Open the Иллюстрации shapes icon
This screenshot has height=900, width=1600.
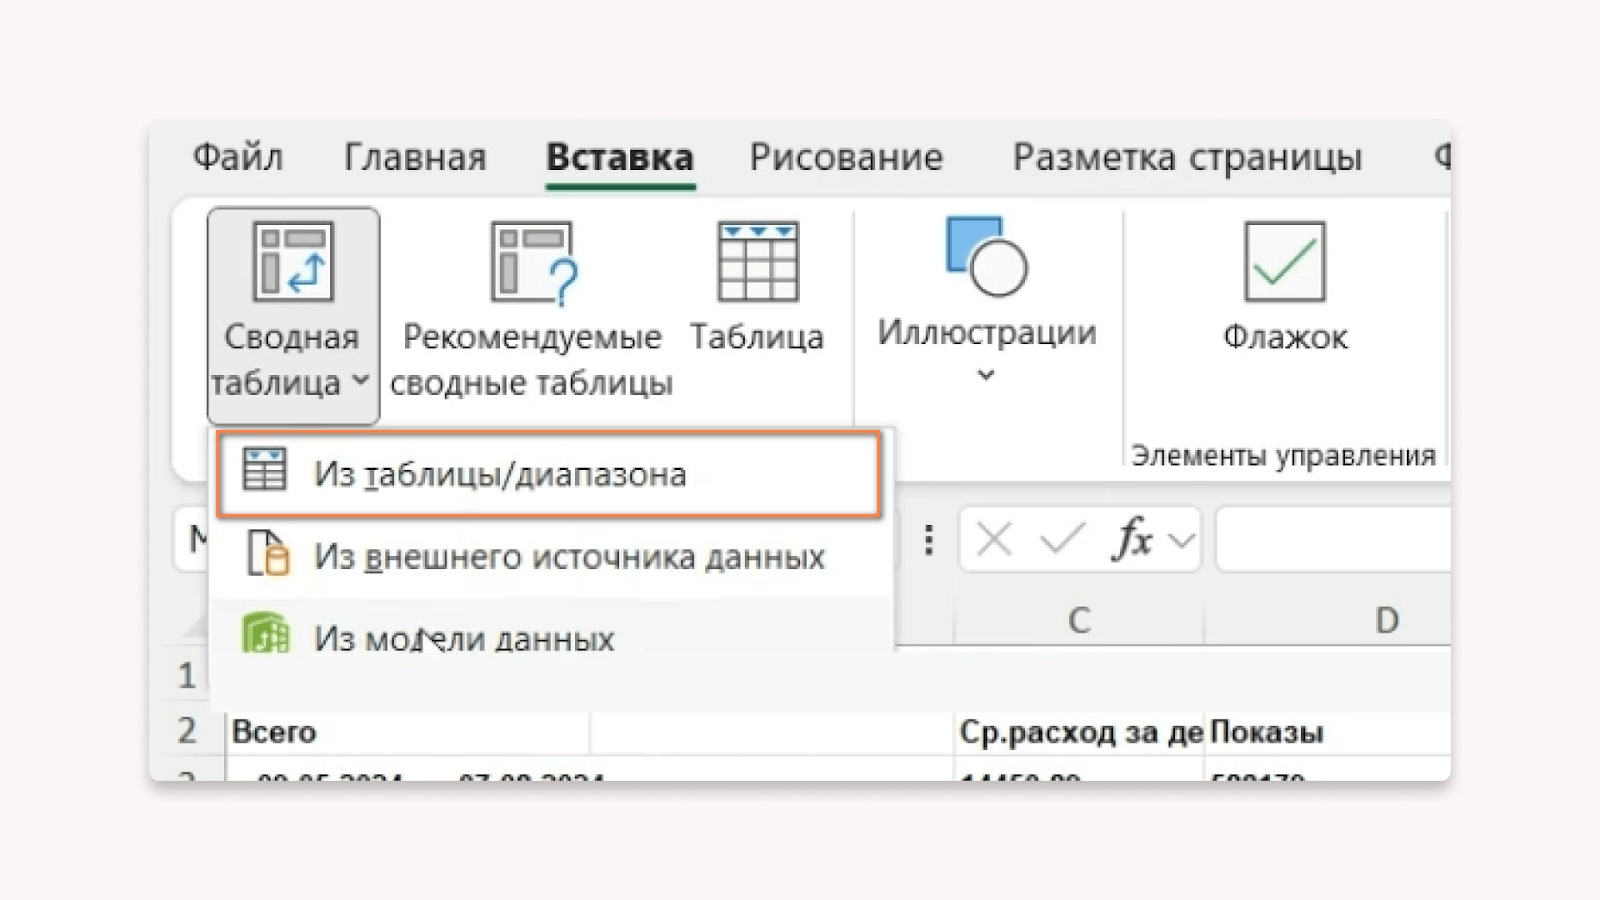[x=986, y=257]
